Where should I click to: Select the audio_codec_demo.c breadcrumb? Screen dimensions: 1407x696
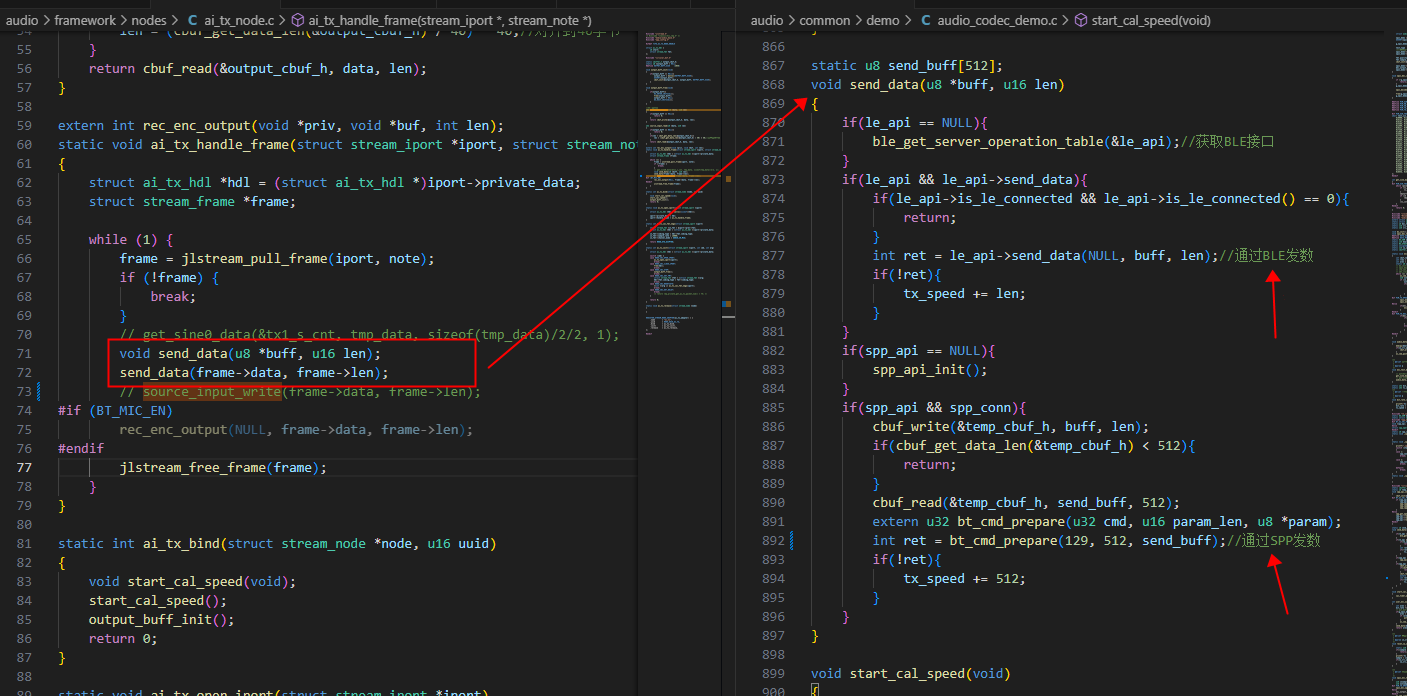tap(996, 20)
